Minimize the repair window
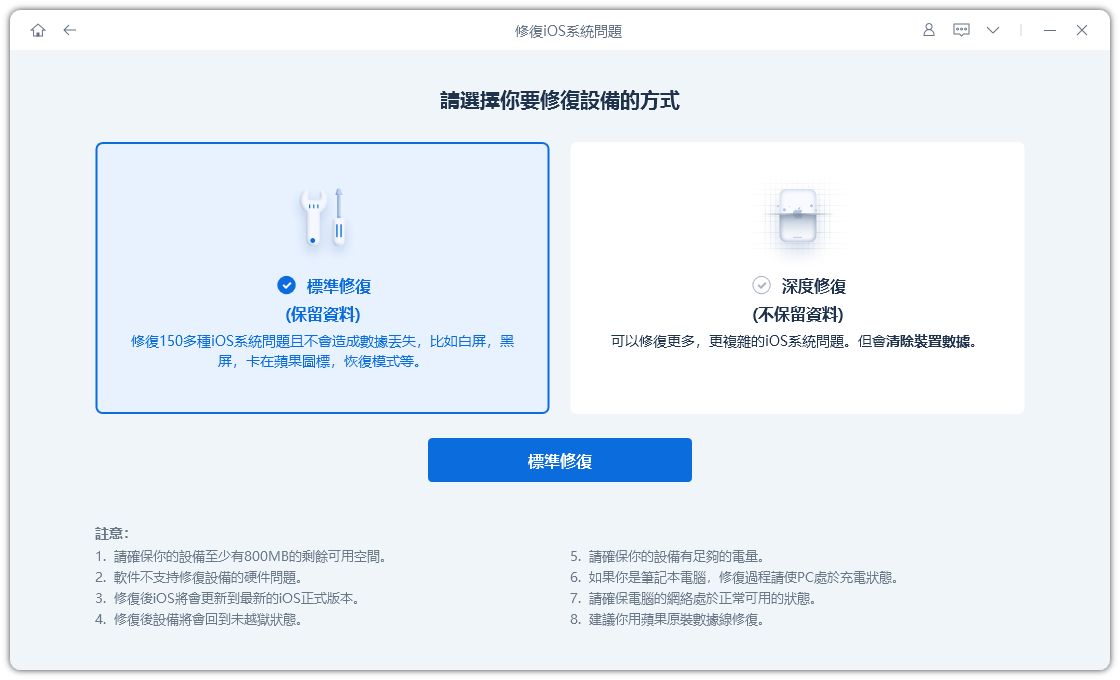 tap(1049, 30)
